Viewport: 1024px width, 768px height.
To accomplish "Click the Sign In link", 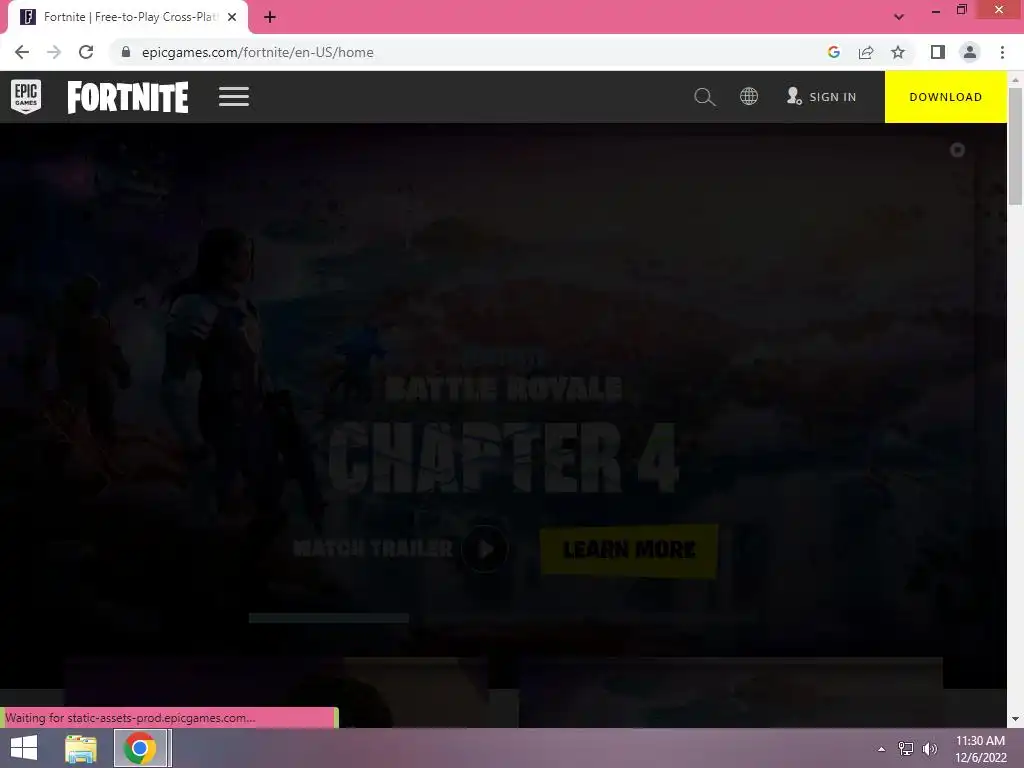I will click(x=822, y=97).
